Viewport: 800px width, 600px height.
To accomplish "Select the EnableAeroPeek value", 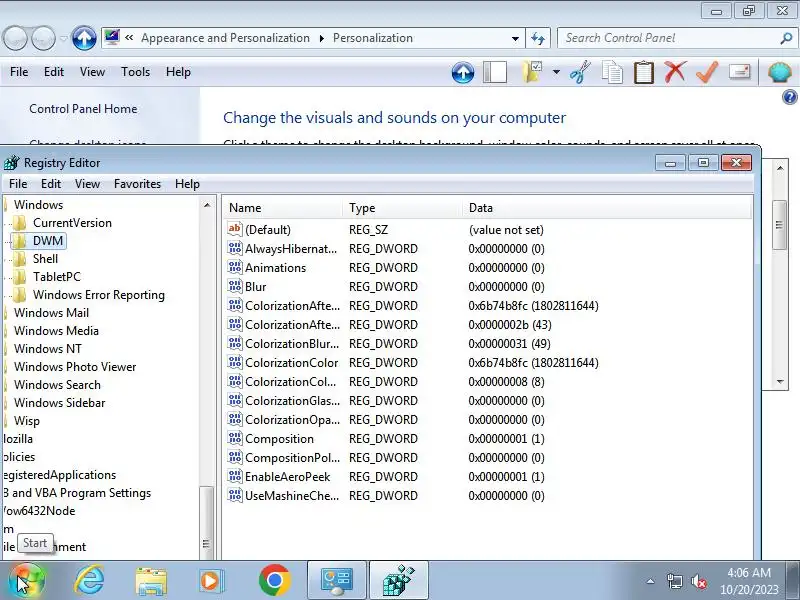I will click(x=288, y=477).
